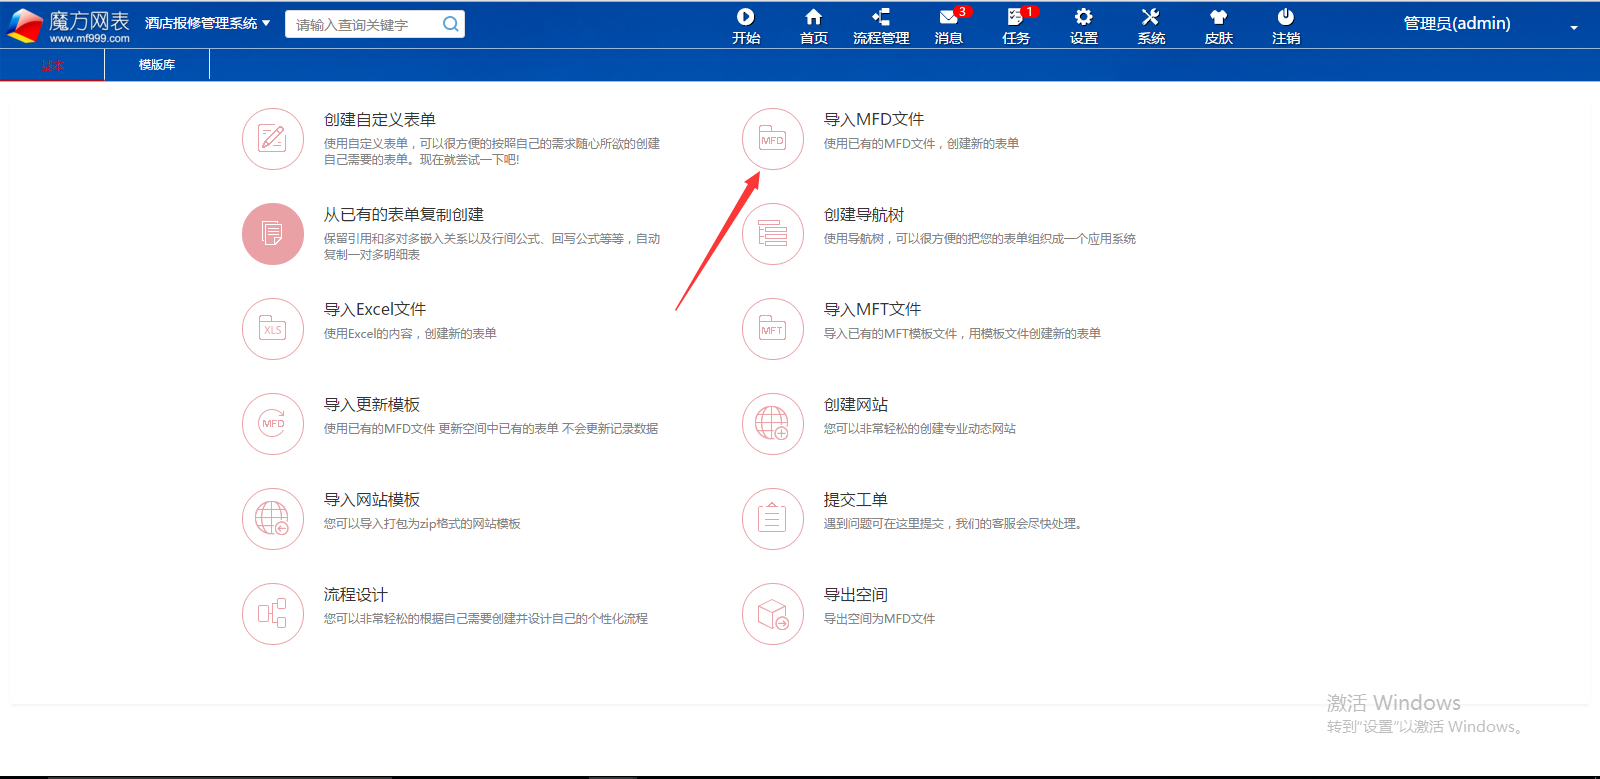The width and height of the screenshot is (1600, 779).
Task: Click the 导出空间 cube icon
Action: click(773, 614)
